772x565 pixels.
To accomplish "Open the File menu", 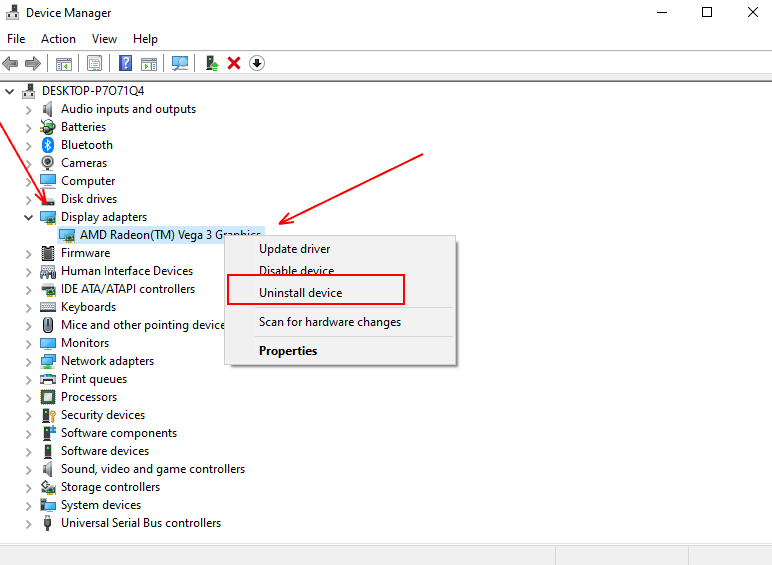I will click(16, 39).
